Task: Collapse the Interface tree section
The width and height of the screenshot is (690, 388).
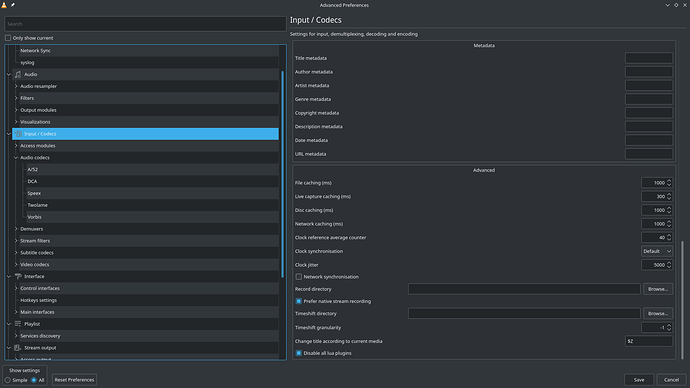Action: (9, 276)
